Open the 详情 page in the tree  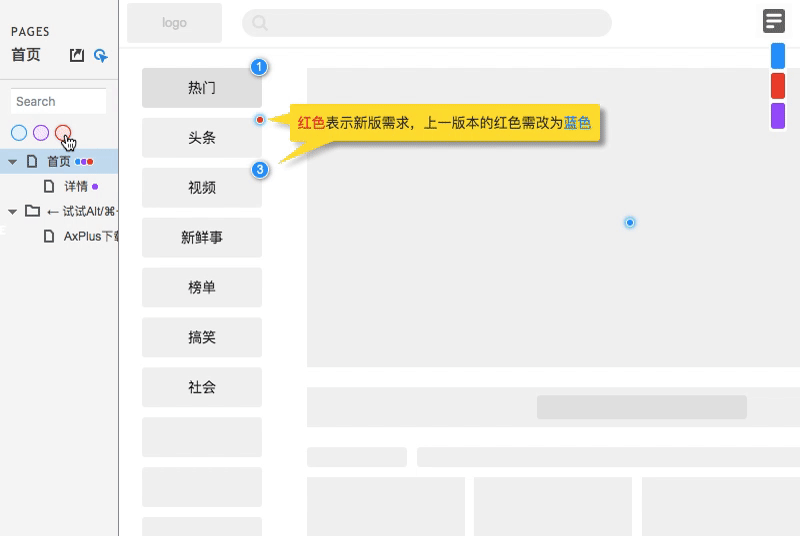[x=75, y=186]
